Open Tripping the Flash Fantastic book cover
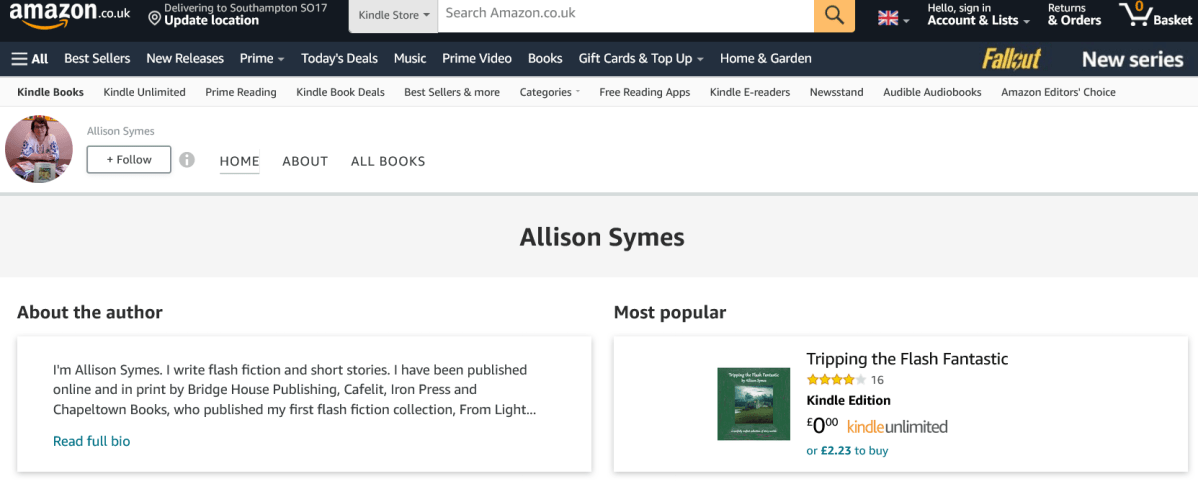This screenshot has width=1198, height=484. click(753, 404)
